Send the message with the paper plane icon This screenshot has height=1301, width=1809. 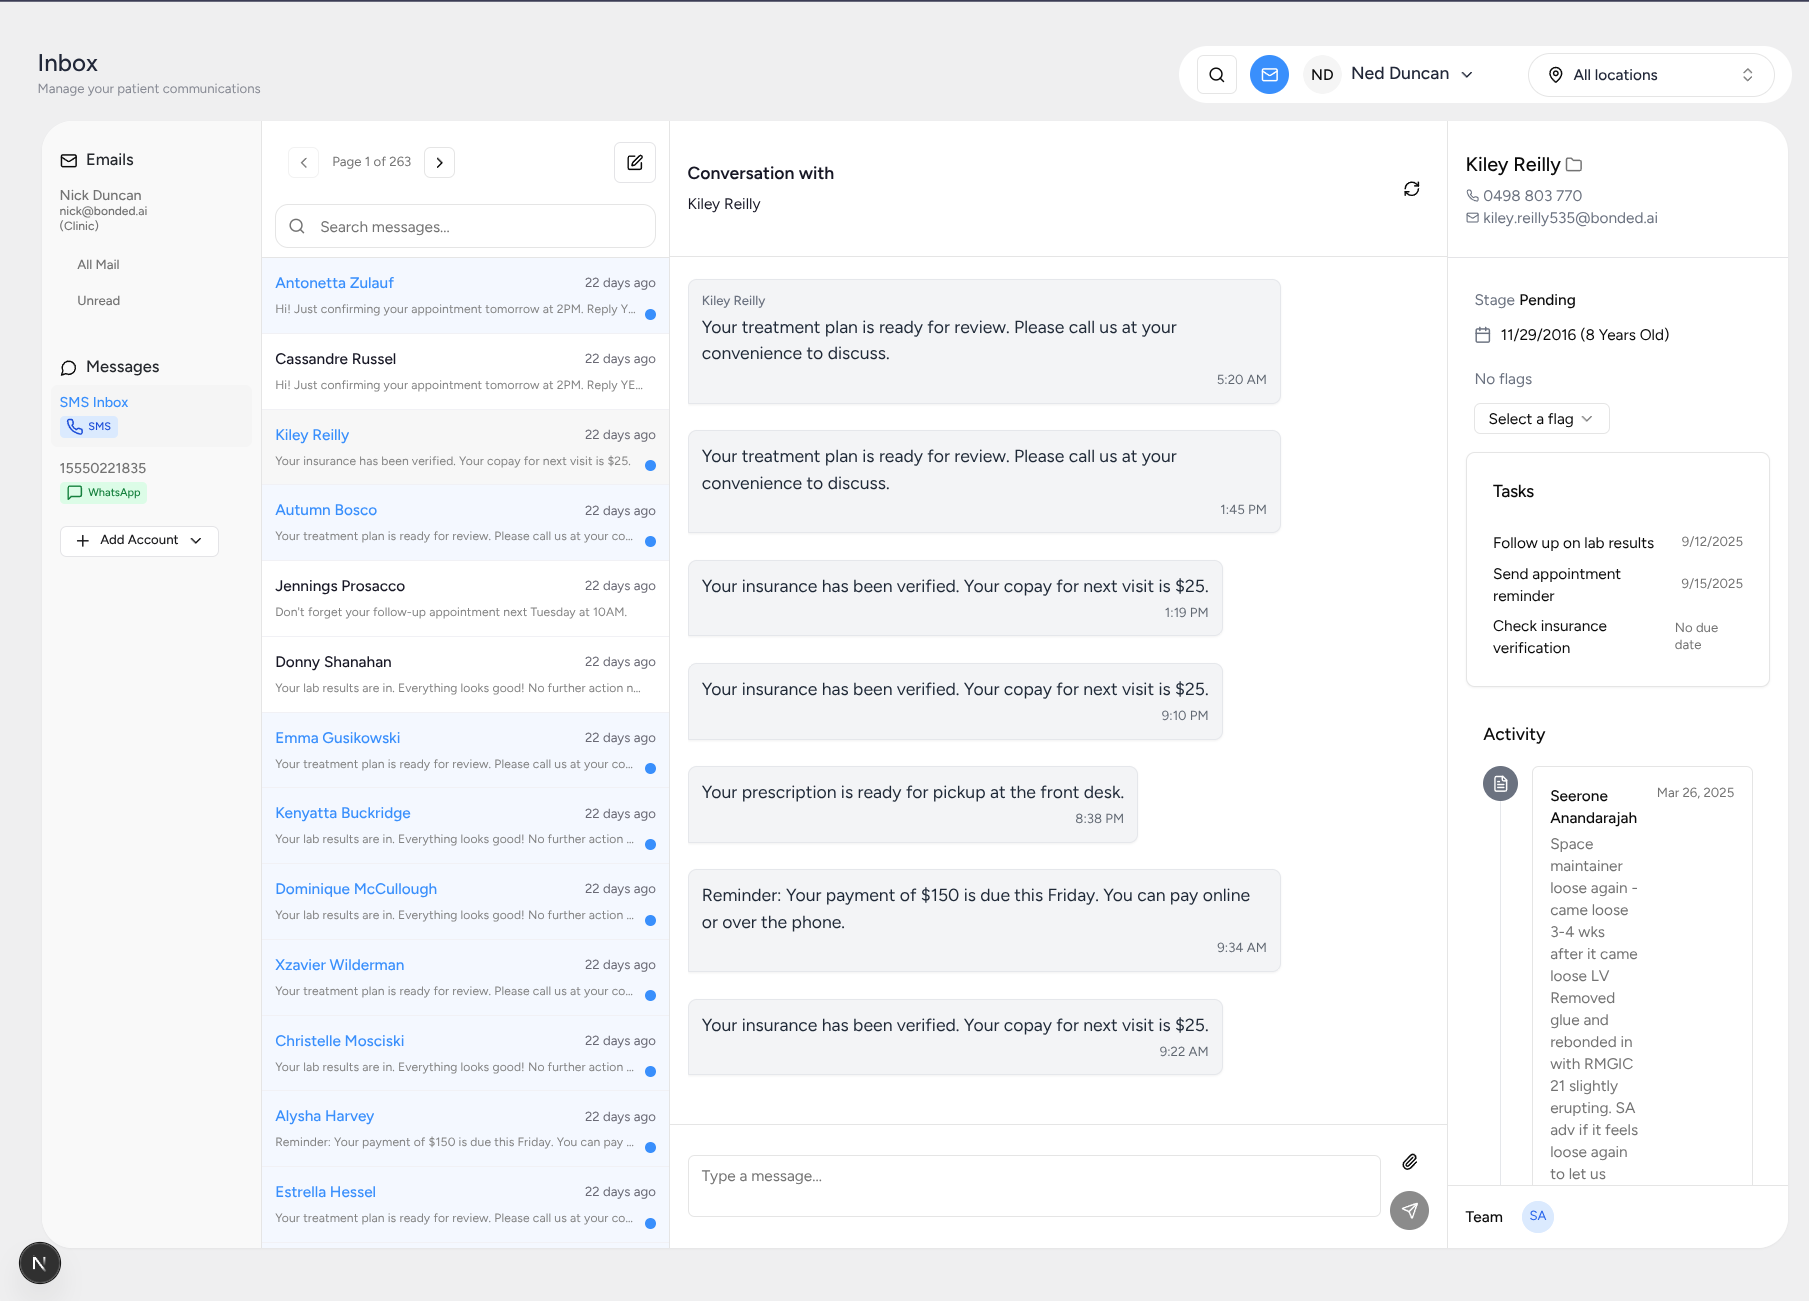coord(1409,1211)
